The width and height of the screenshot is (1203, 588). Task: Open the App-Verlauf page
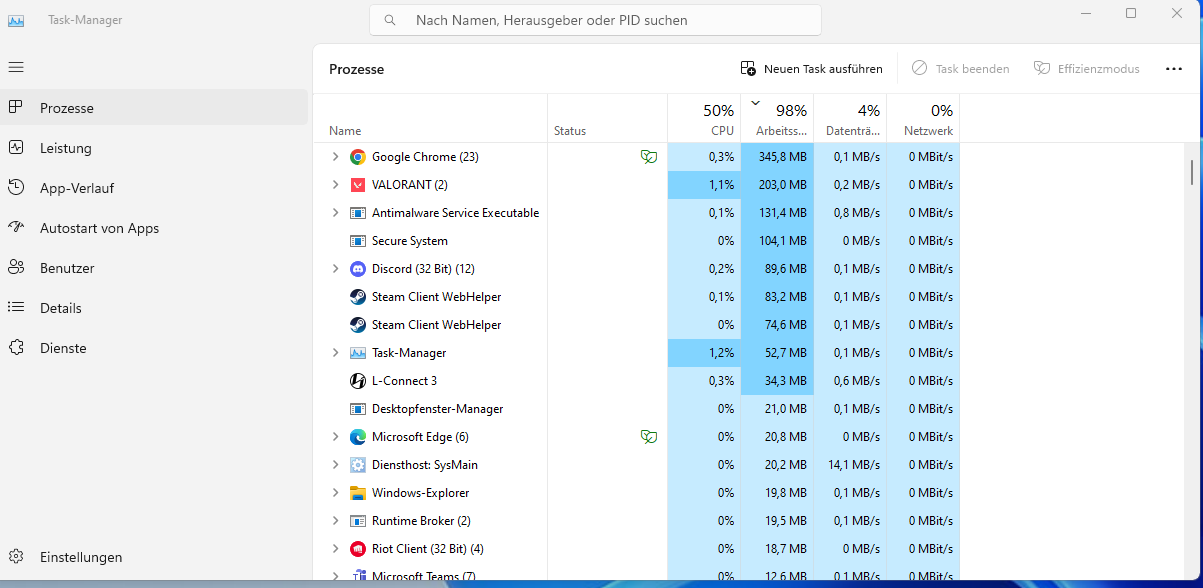click(154, 188)
